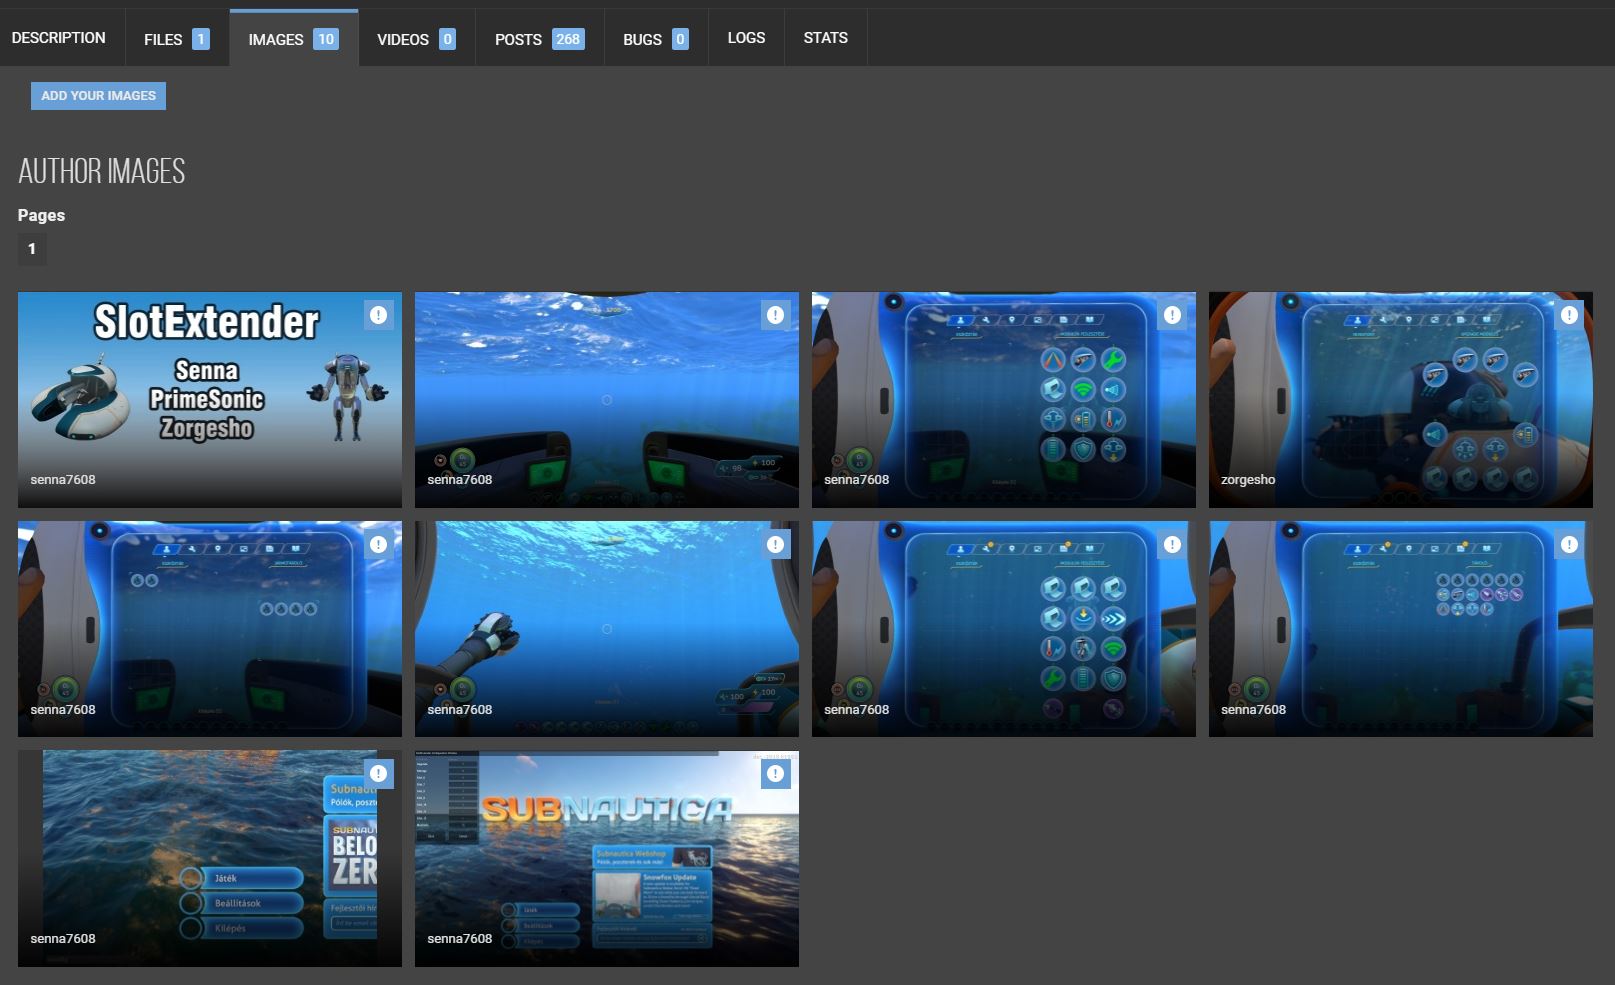Open the Bugs tab
The image size is (1615, 985).
tap(656, 38)
